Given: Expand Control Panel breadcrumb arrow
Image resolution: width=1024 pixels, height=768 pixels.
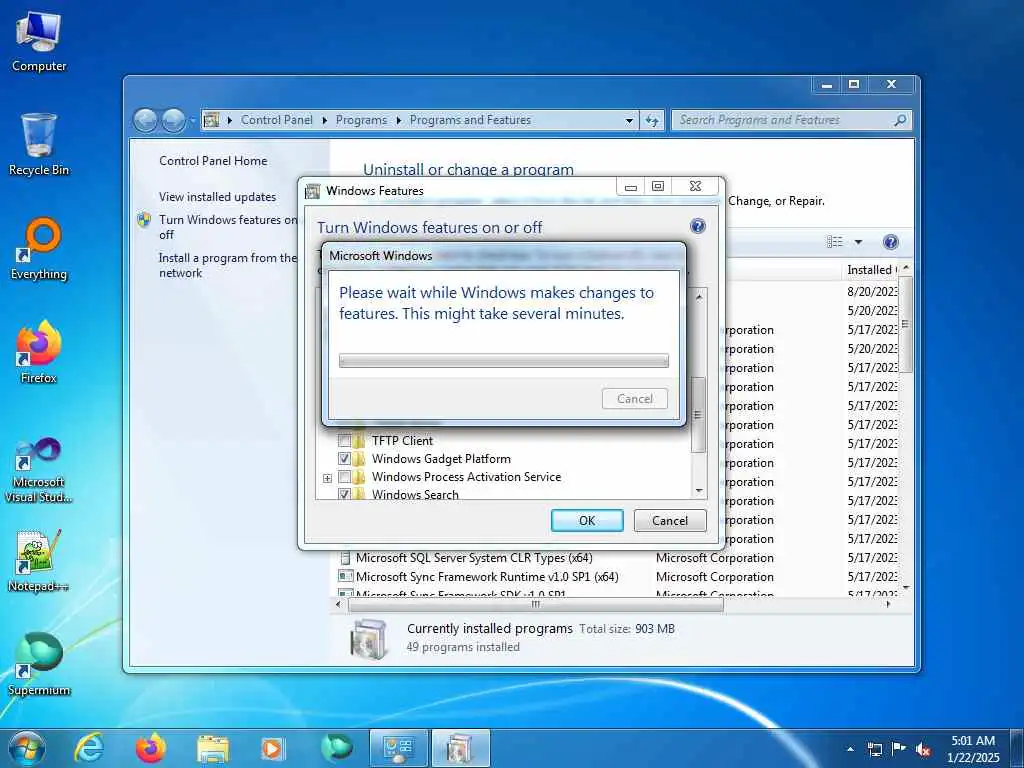Looking at the screenshot, I should (325, 120).
